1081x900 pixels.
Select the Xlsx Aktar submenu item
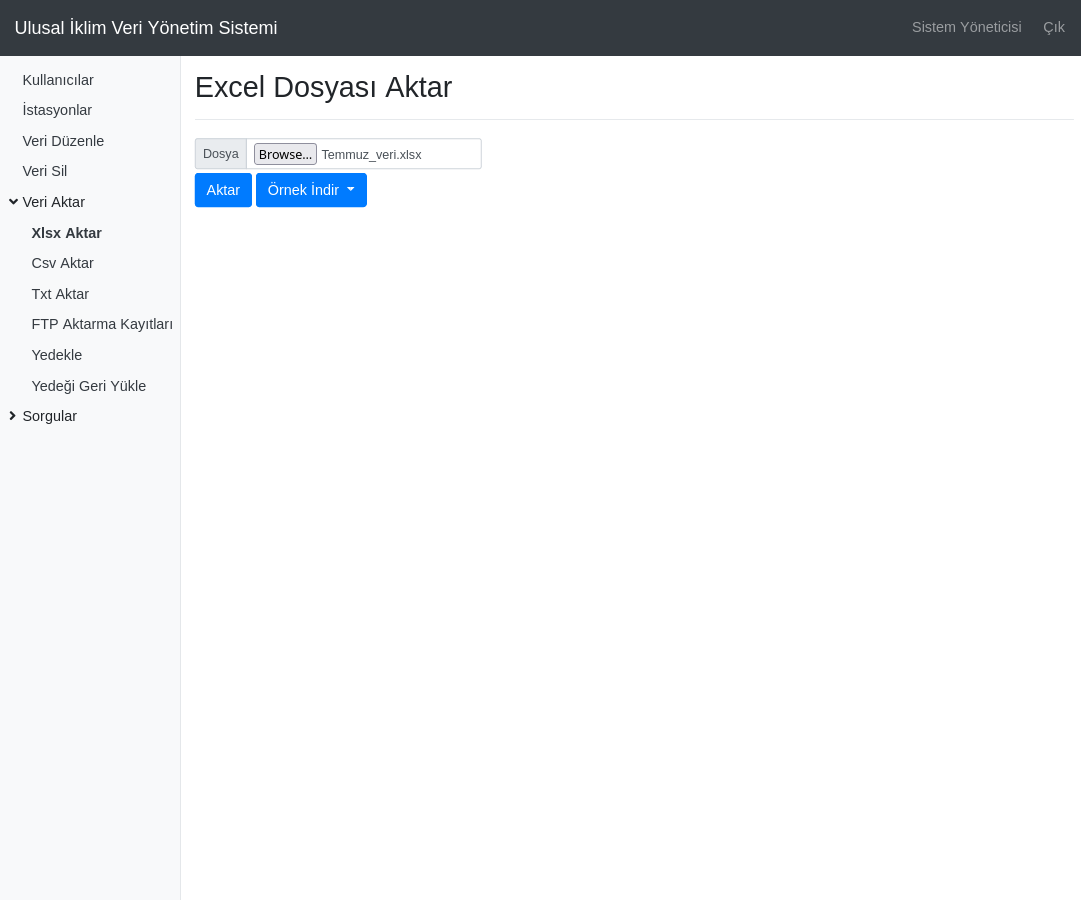66,233
